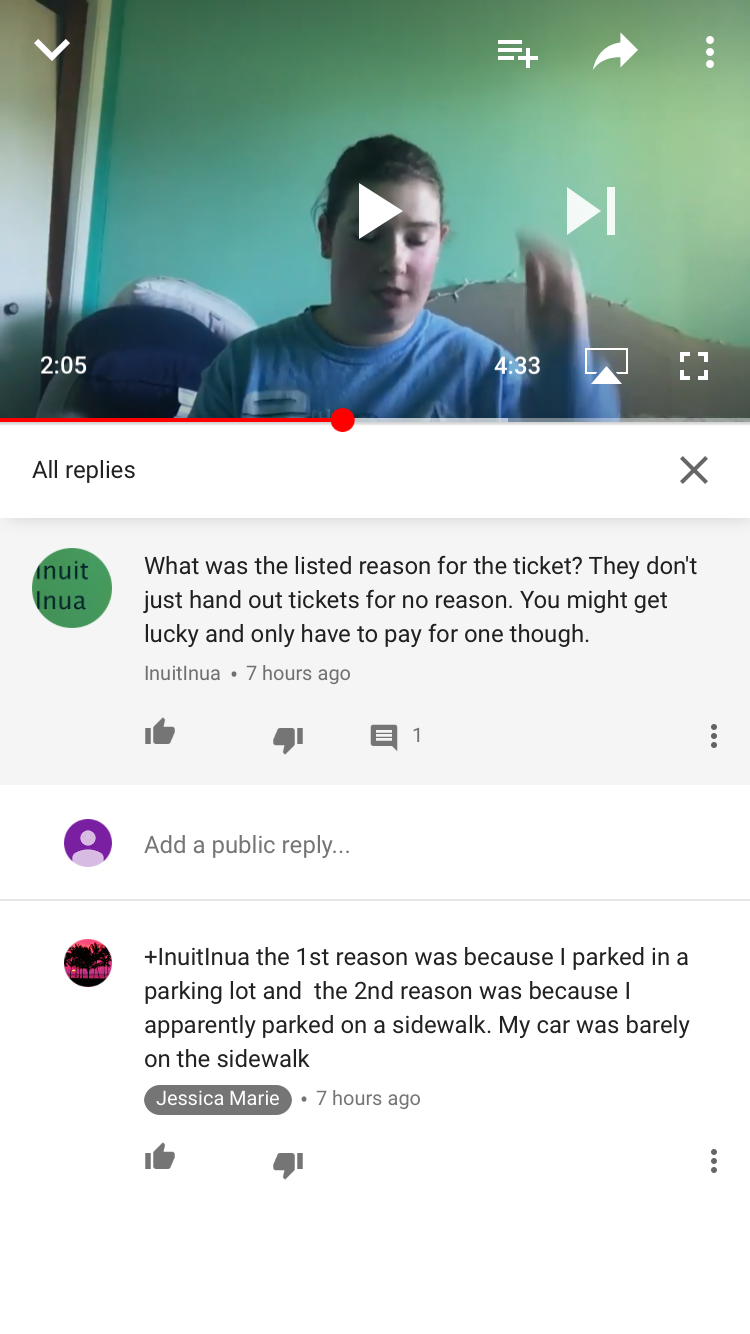Screen dimensions: 750x1334
Task: Add the video to a playlist
Action: click(518, 52)
